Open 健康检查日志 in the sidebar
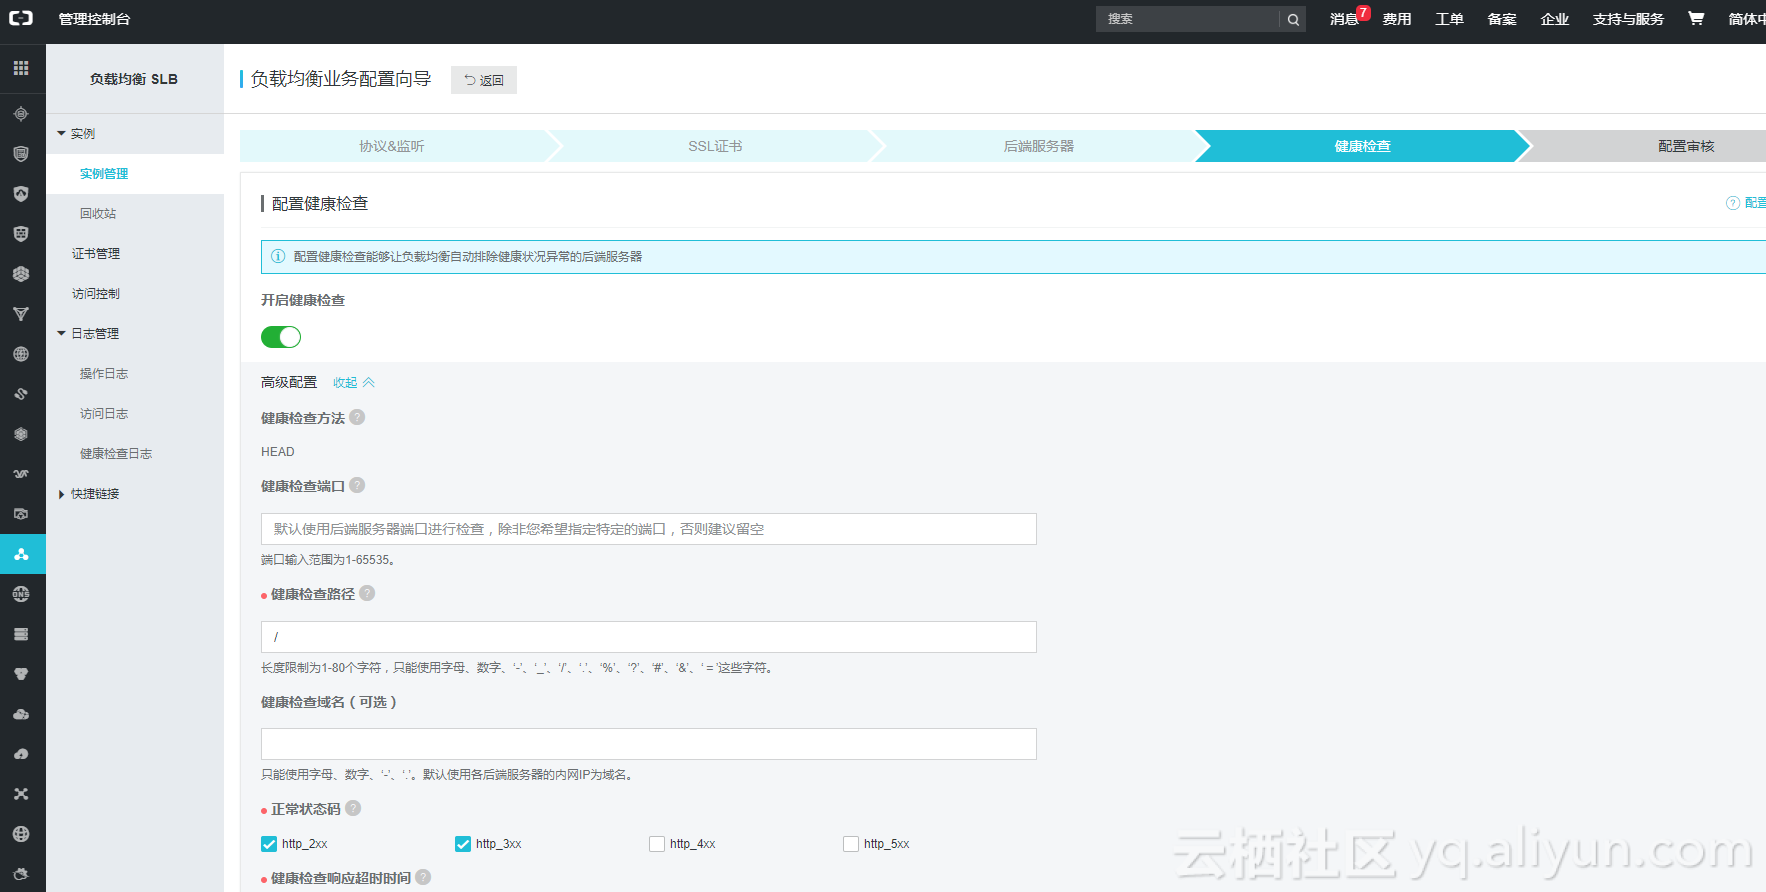This screenshot has width=1766, height=892. point(116,454)
